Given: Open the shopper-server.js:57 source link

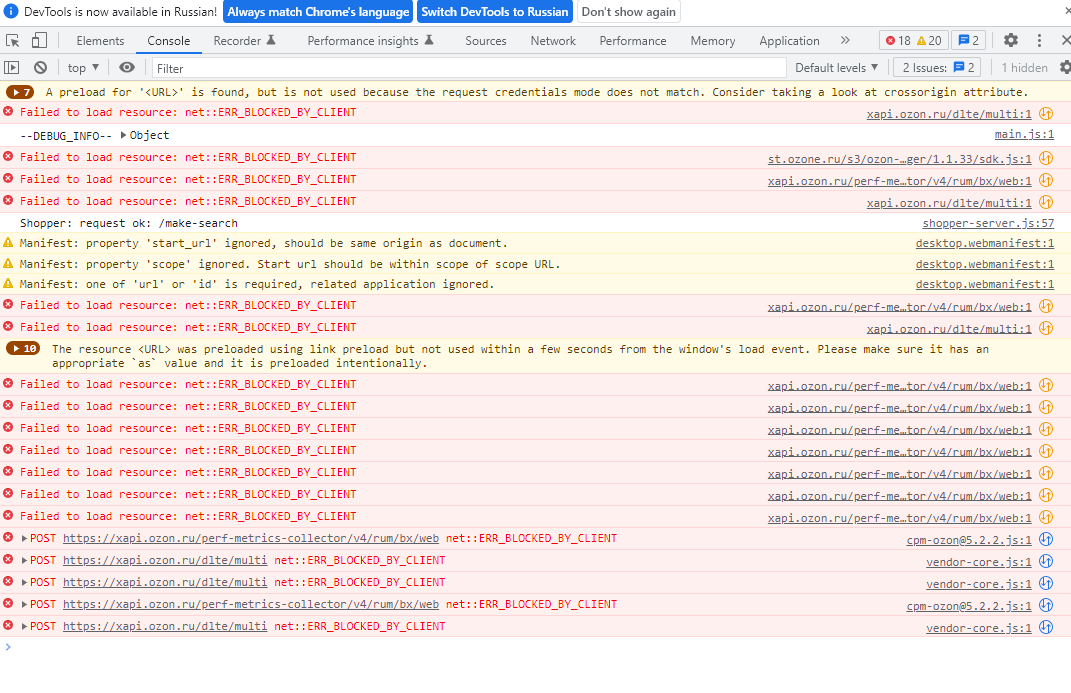Looking at the screenshot, I should (987, 223).
